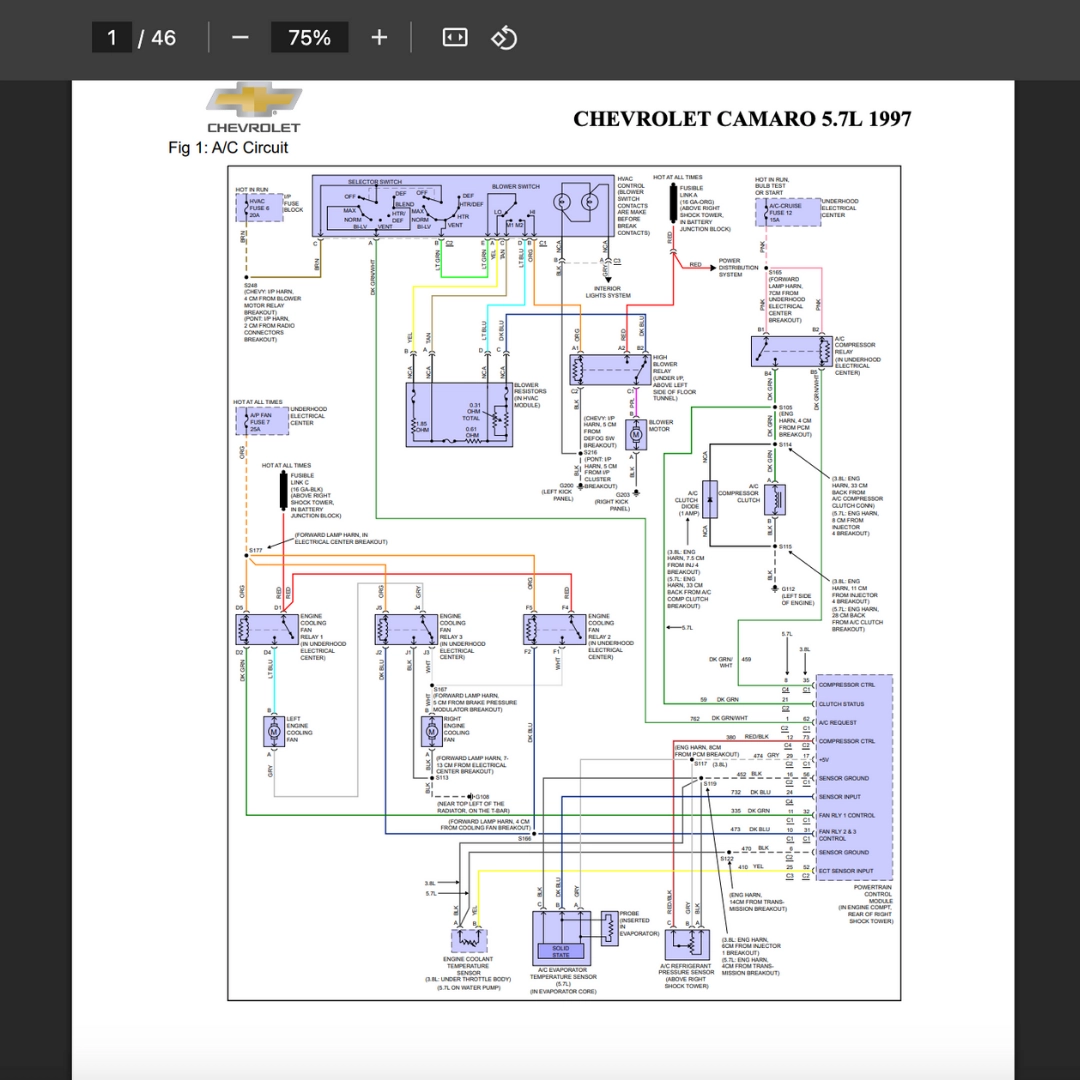Click the Right Engine Cooling Fan motor

click(x=432, y=731)
